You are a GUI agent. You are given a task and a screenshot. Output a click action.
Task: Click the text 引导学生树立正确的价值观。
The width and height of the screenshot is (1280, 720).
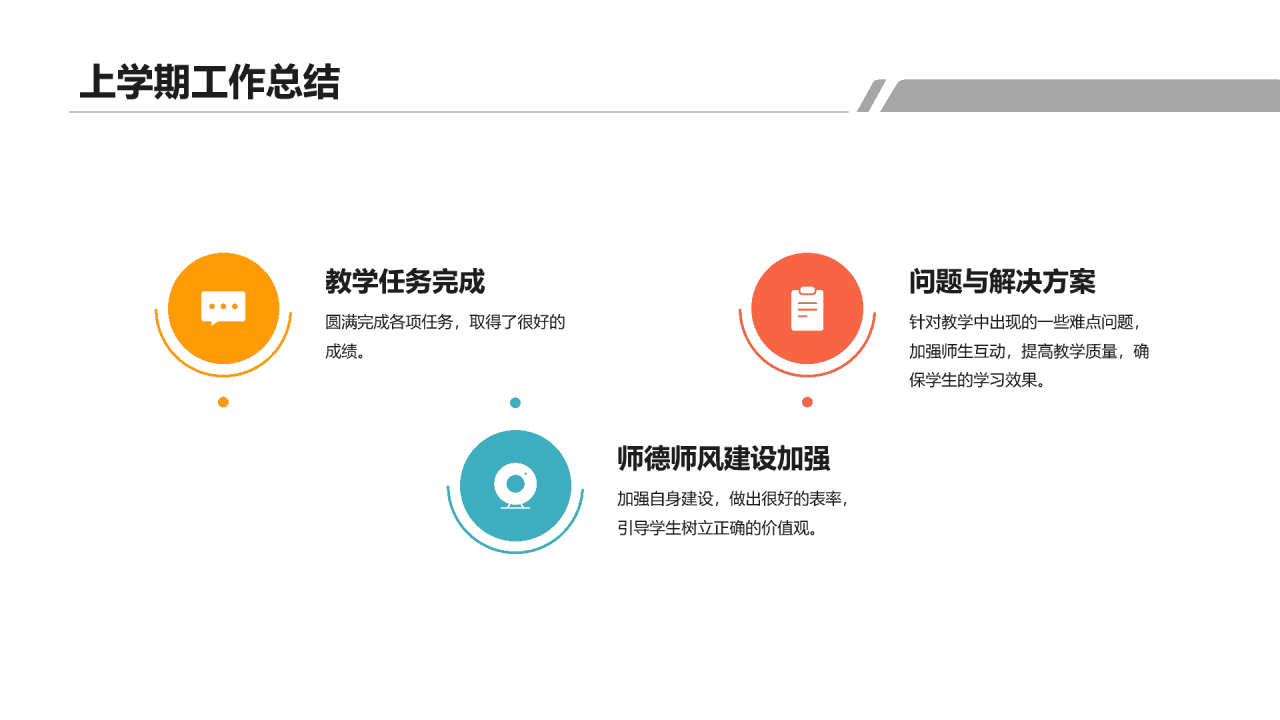717,528
